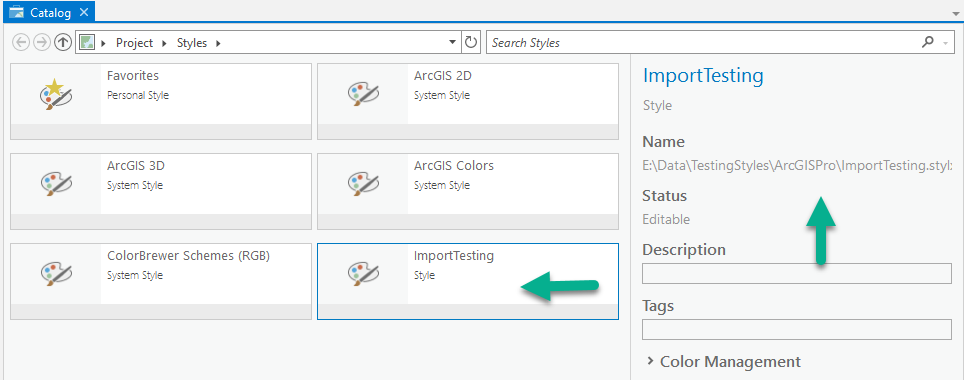This screenshot has width=964, height=380.
Task: Click the search magnifier icon
Action: 928,42
